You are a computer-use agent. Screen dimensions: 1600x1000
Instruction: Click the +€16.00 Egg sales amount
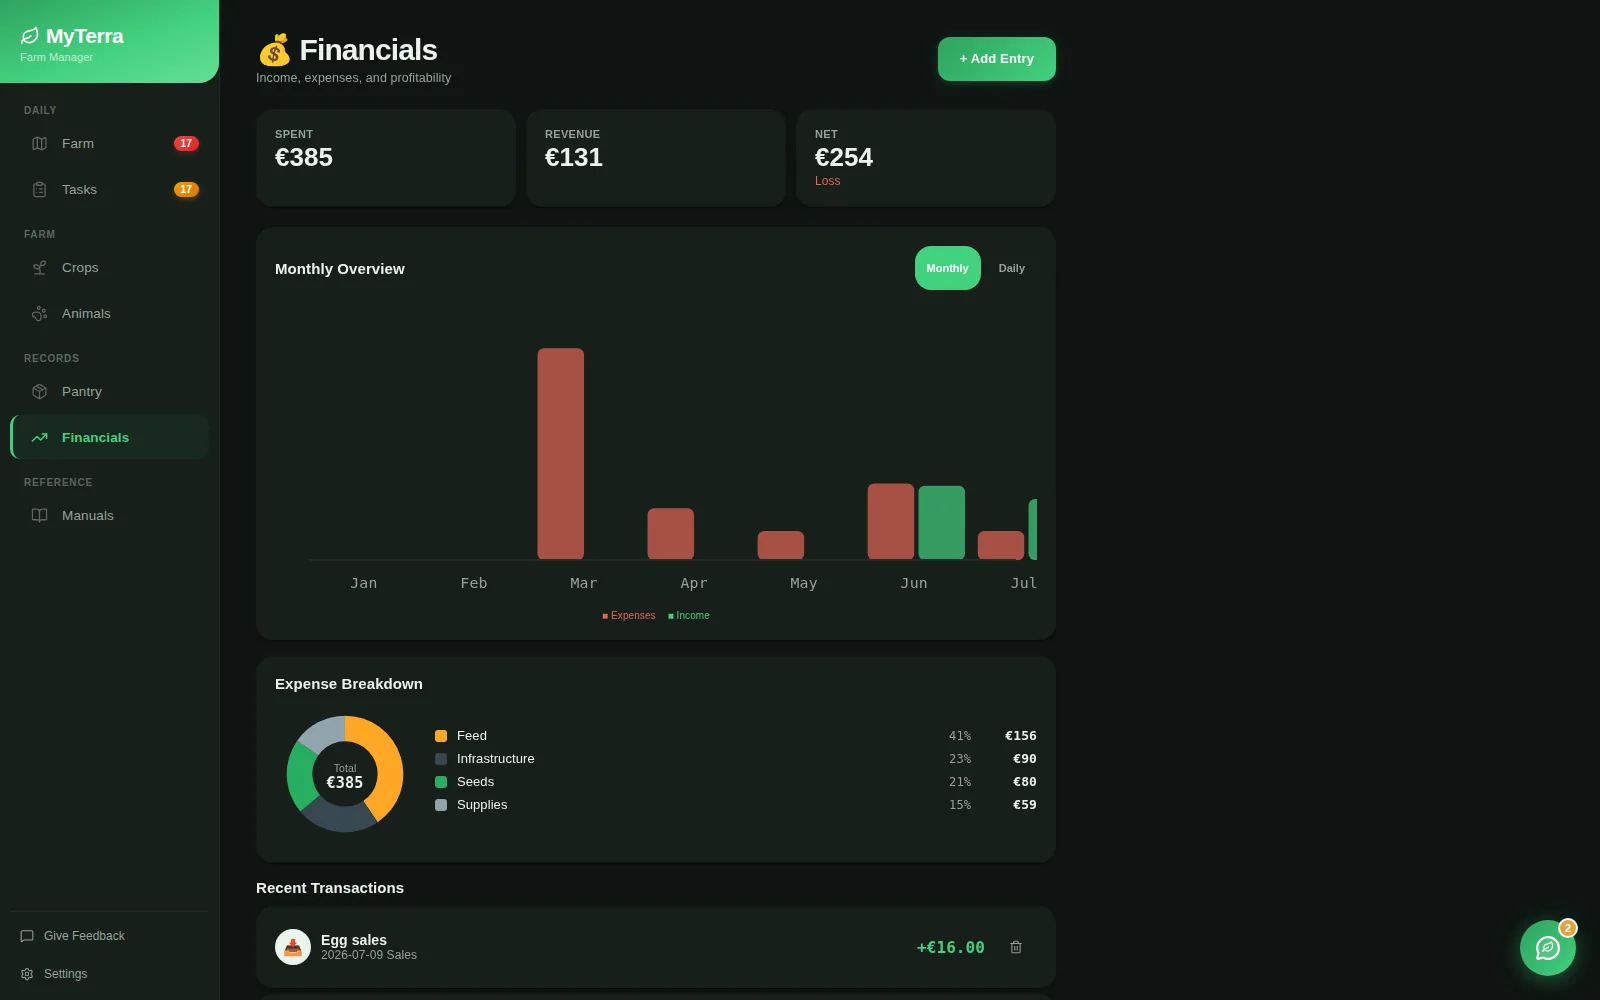[951, 947]
